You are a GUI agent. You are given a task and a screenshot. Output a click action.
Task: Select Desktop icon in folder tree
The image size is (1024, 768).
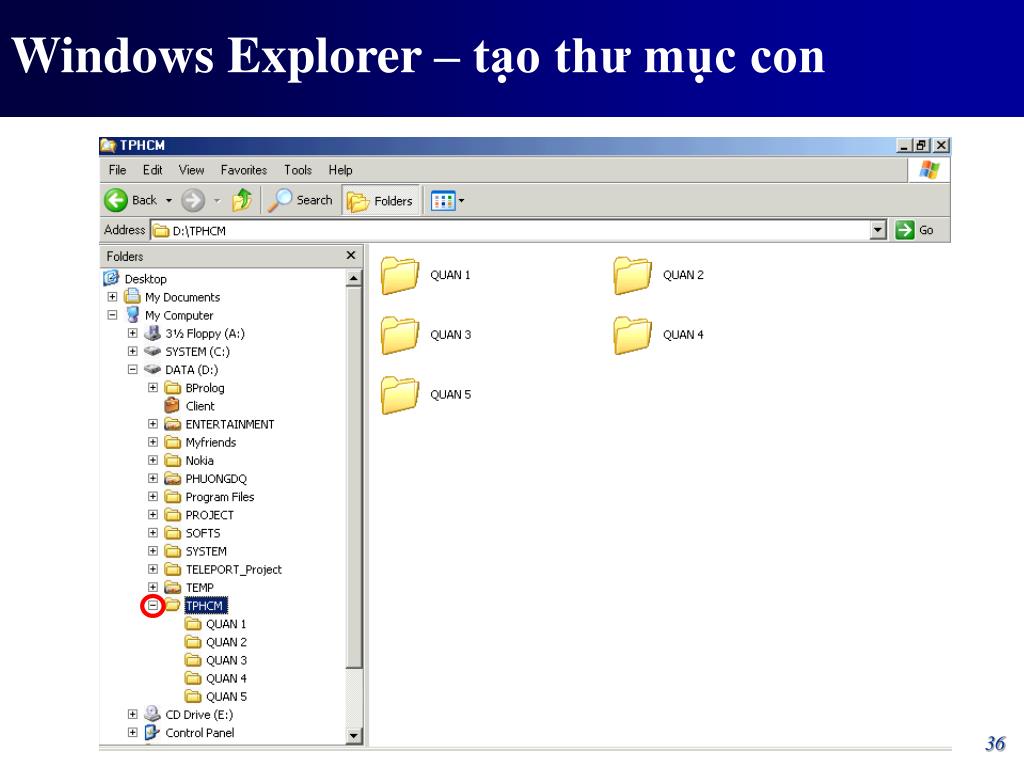click(x=111, y=278)
